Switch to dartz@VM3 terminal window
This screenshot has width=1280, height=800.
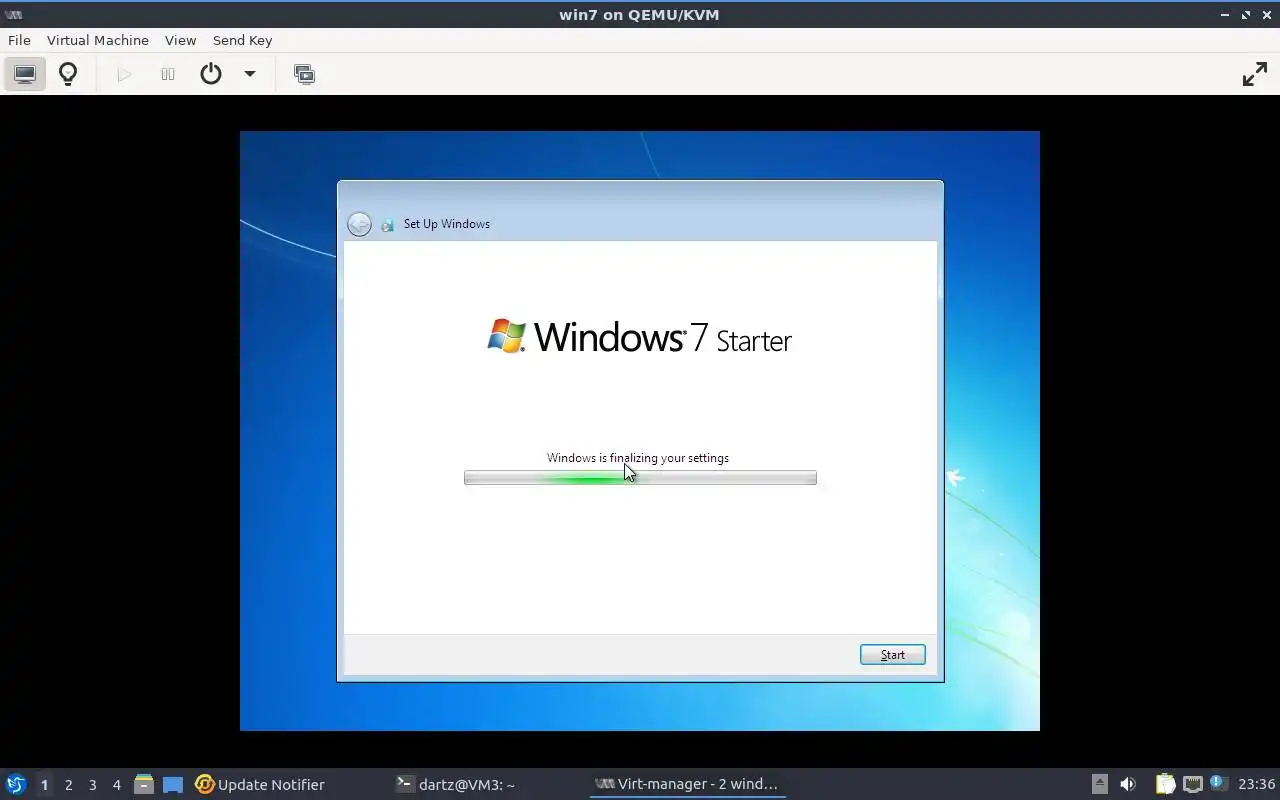pos(455,784)
